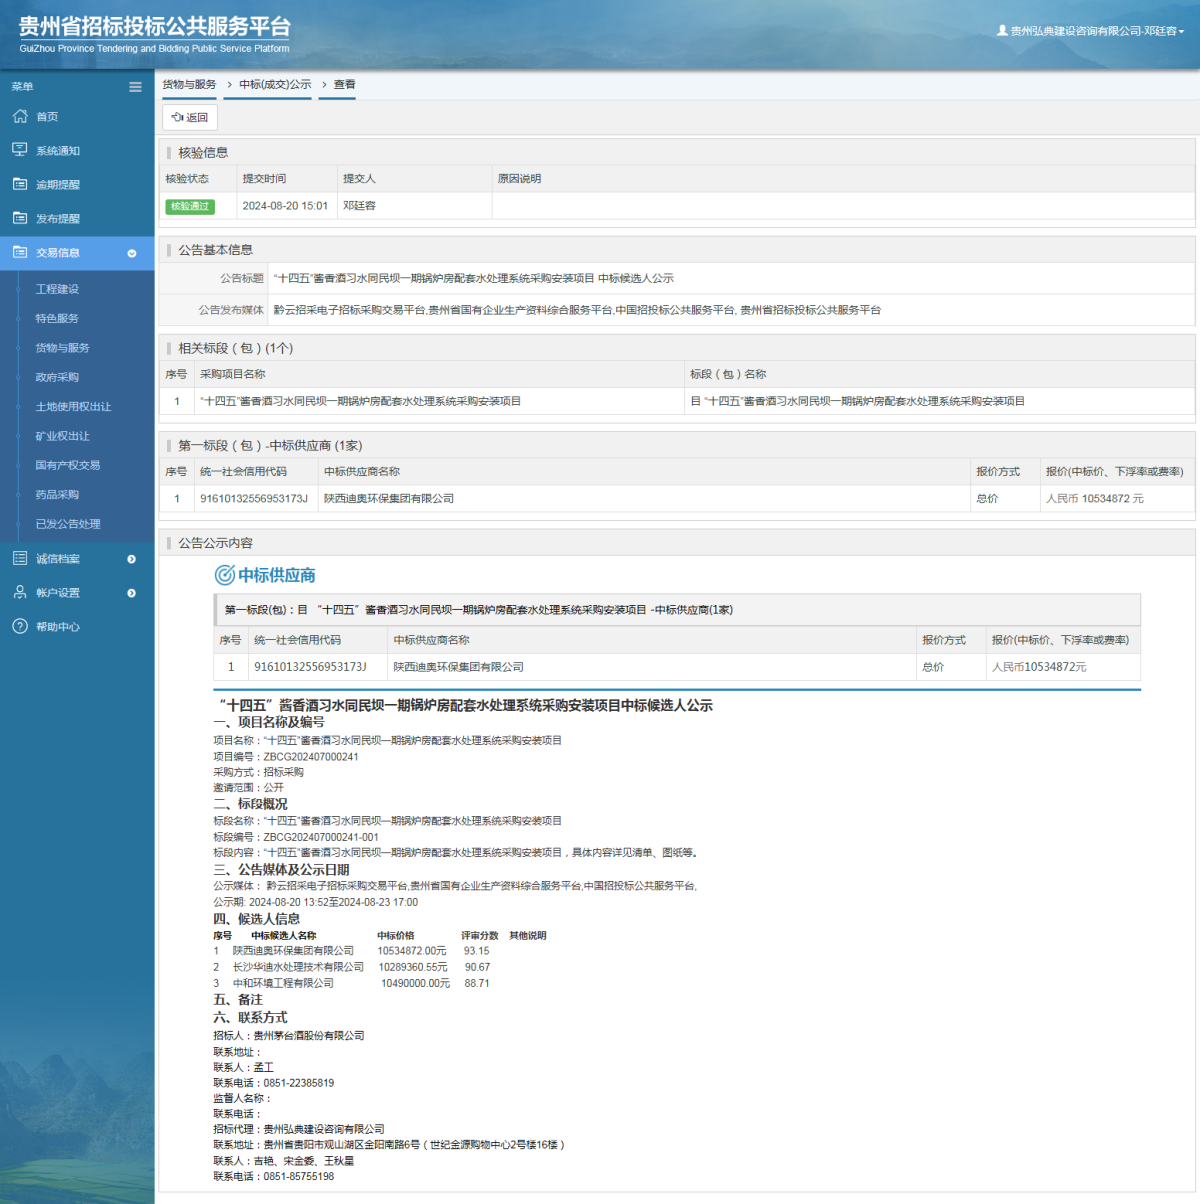Image resolution: width=1200 pixels, height=1204 pixels.
Task: Click 逾期提醒 sidebar icon
Action: click(20, 184)
